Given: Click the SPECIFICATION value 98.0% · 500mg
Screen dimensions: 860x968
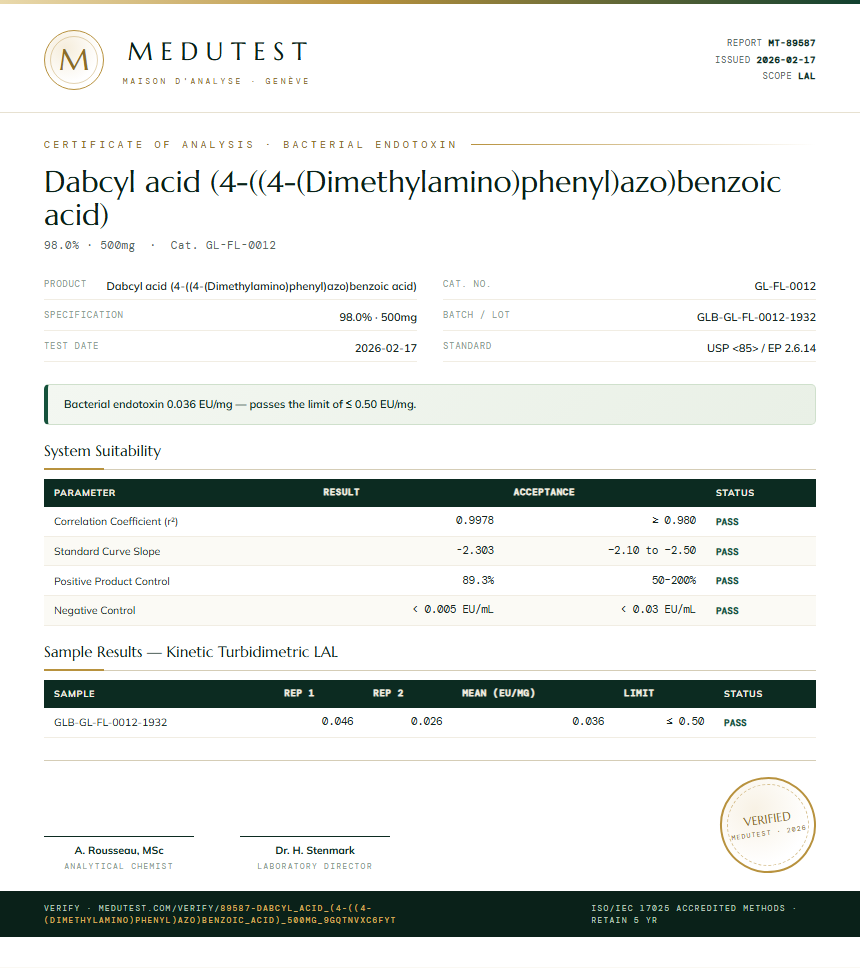Looking at the screenshot, I should (x=378, y=317).
